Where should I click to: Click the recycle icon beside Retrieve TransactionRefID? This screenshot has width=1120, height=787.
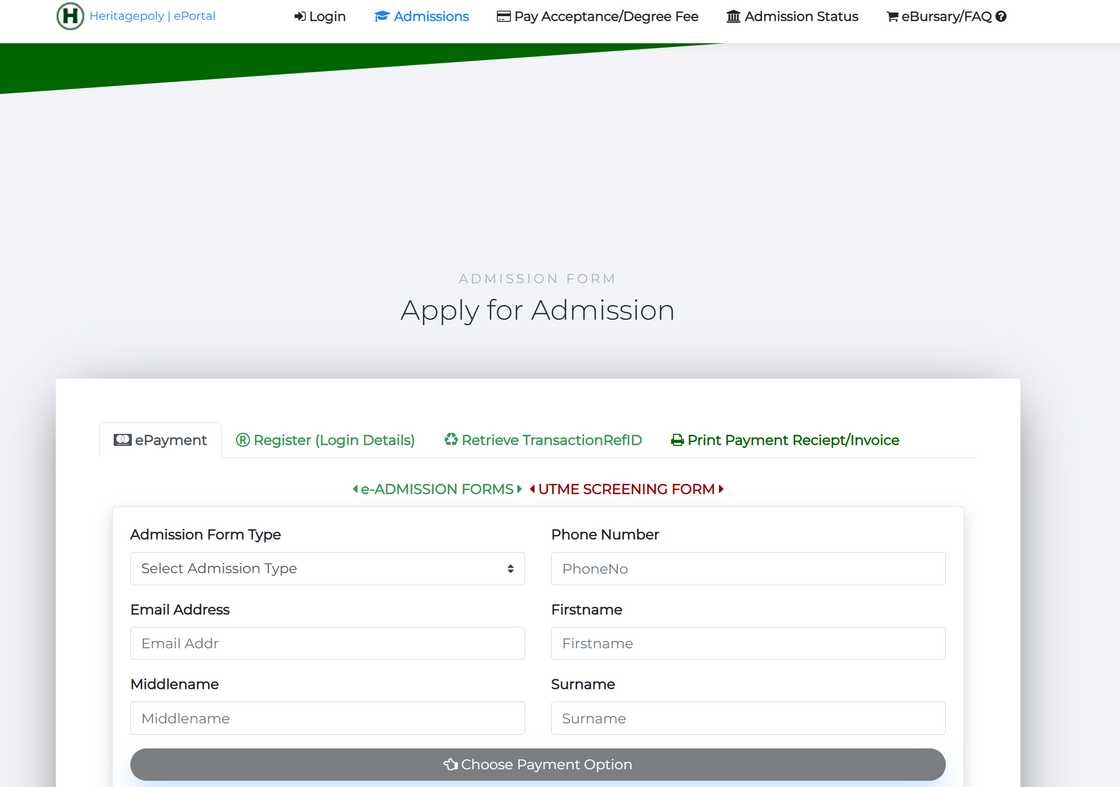[x=451, y=440]
